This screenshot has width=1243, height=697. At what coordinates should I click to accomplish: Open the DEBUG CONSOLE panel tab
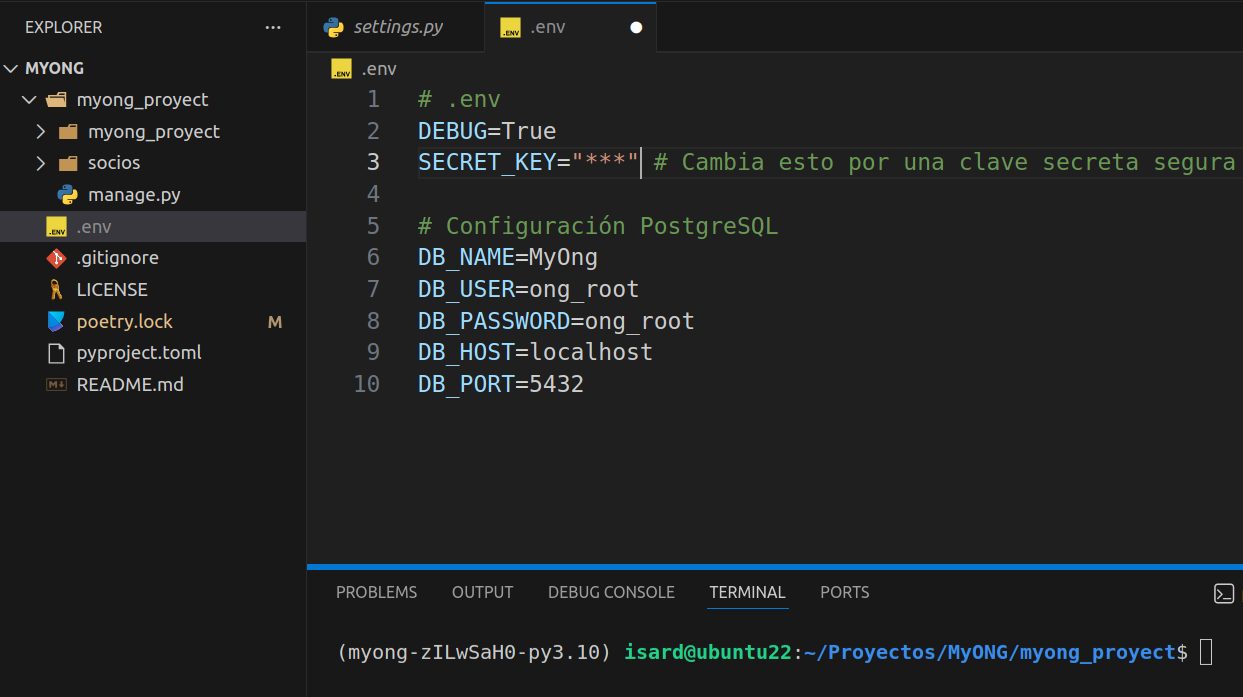coord(611,592)
